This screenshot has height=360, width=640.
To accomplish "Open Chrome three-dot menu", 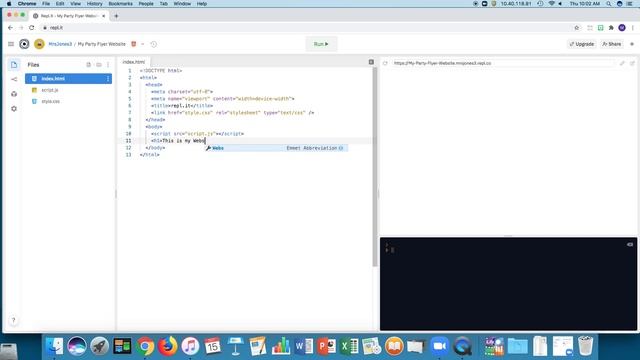I will tap(633, 27).
